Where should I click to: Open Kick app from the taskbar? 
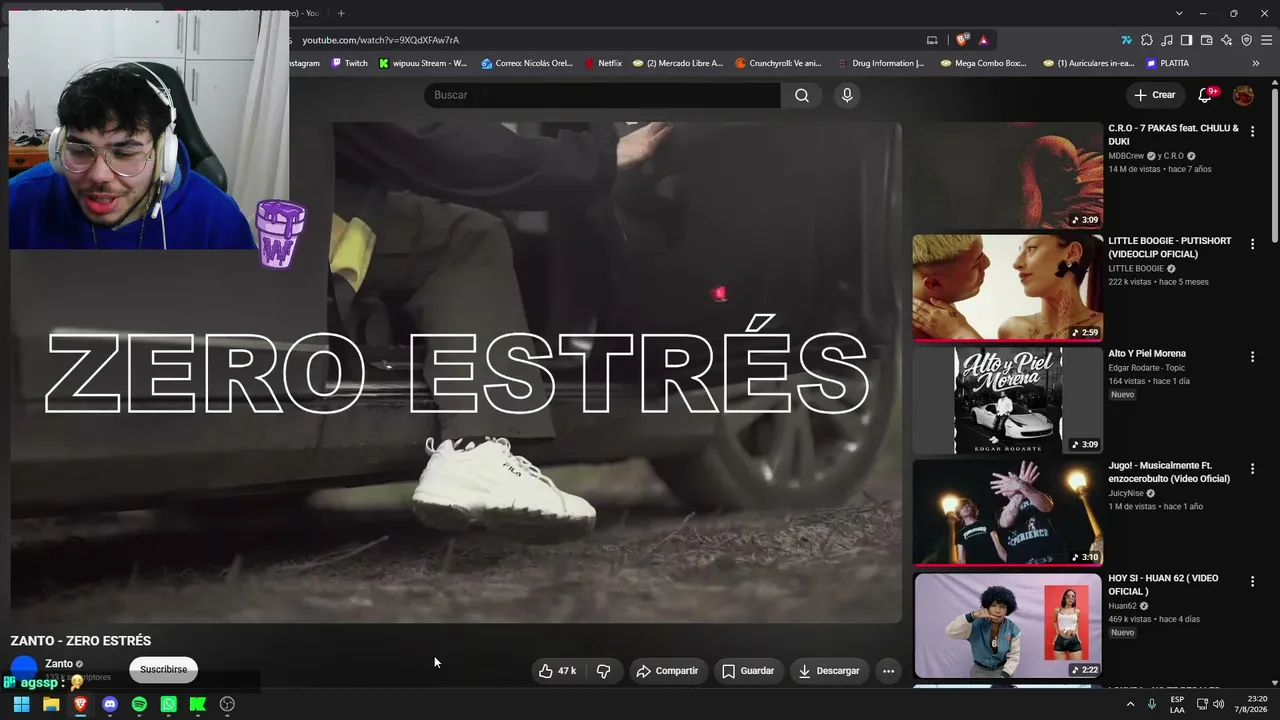pyautogui.click(x=198, y=704)
